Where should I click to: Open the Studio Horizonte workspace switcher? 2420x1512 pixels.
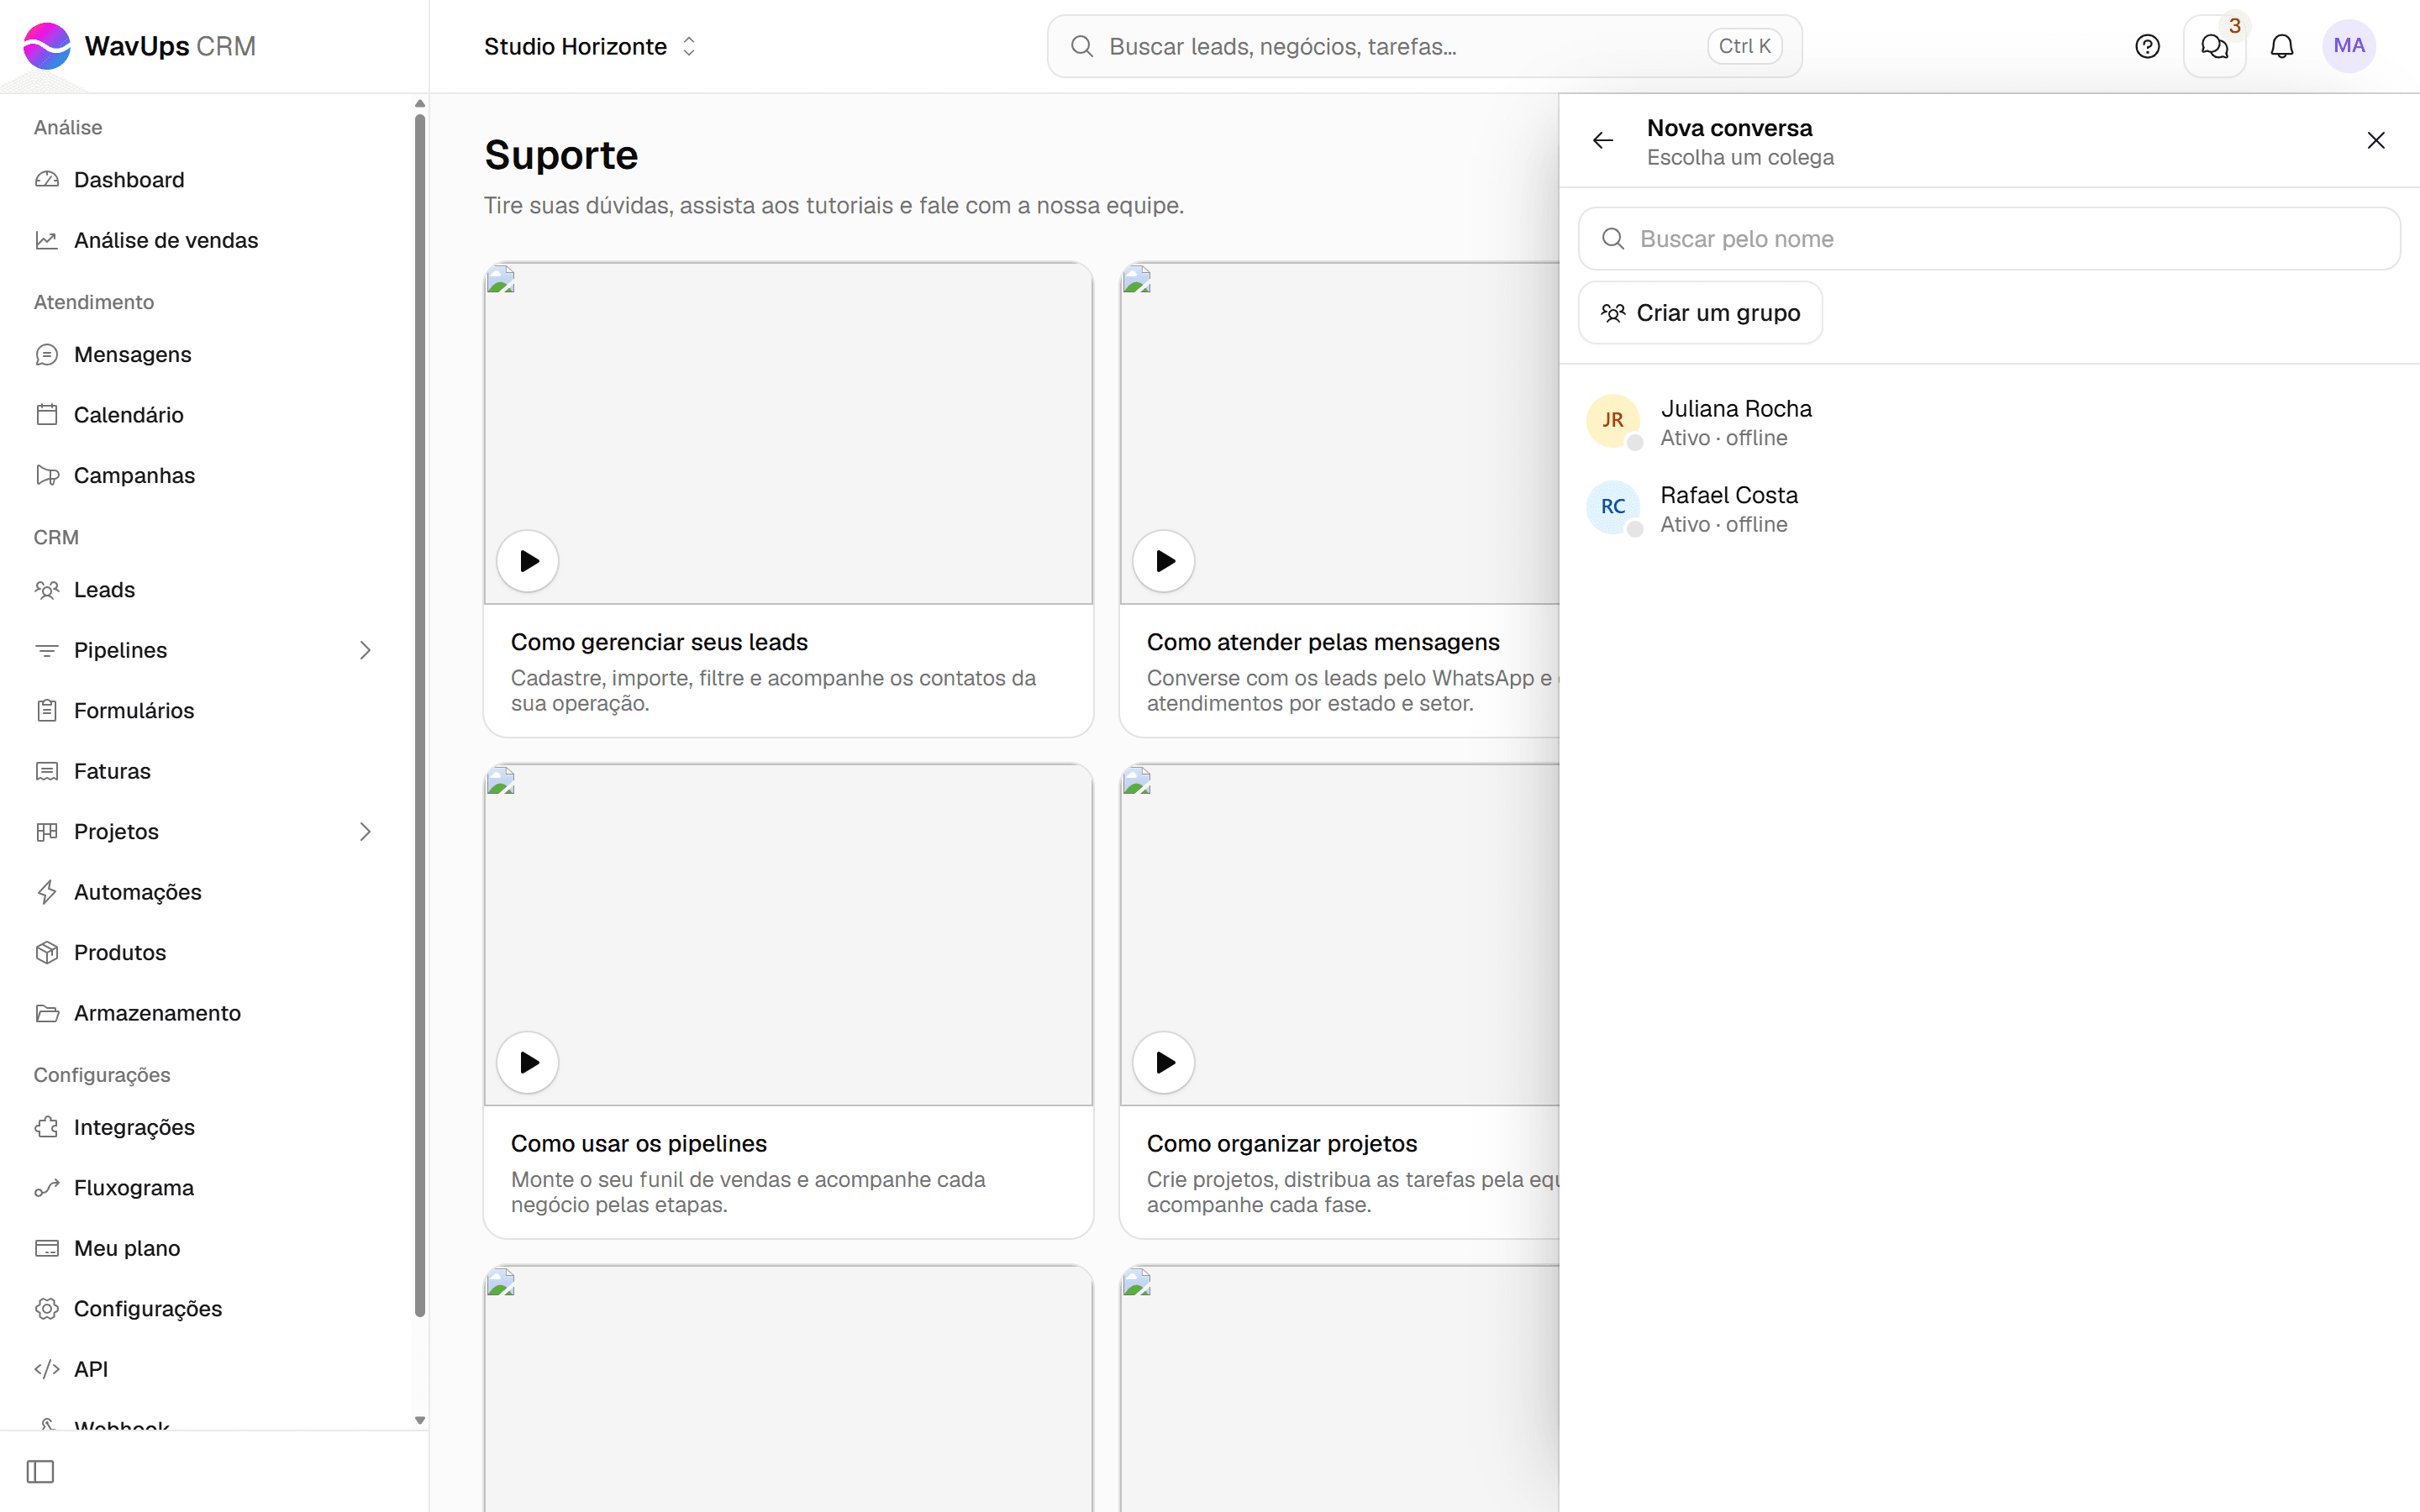pyautogui.click(x=590, y=46)
